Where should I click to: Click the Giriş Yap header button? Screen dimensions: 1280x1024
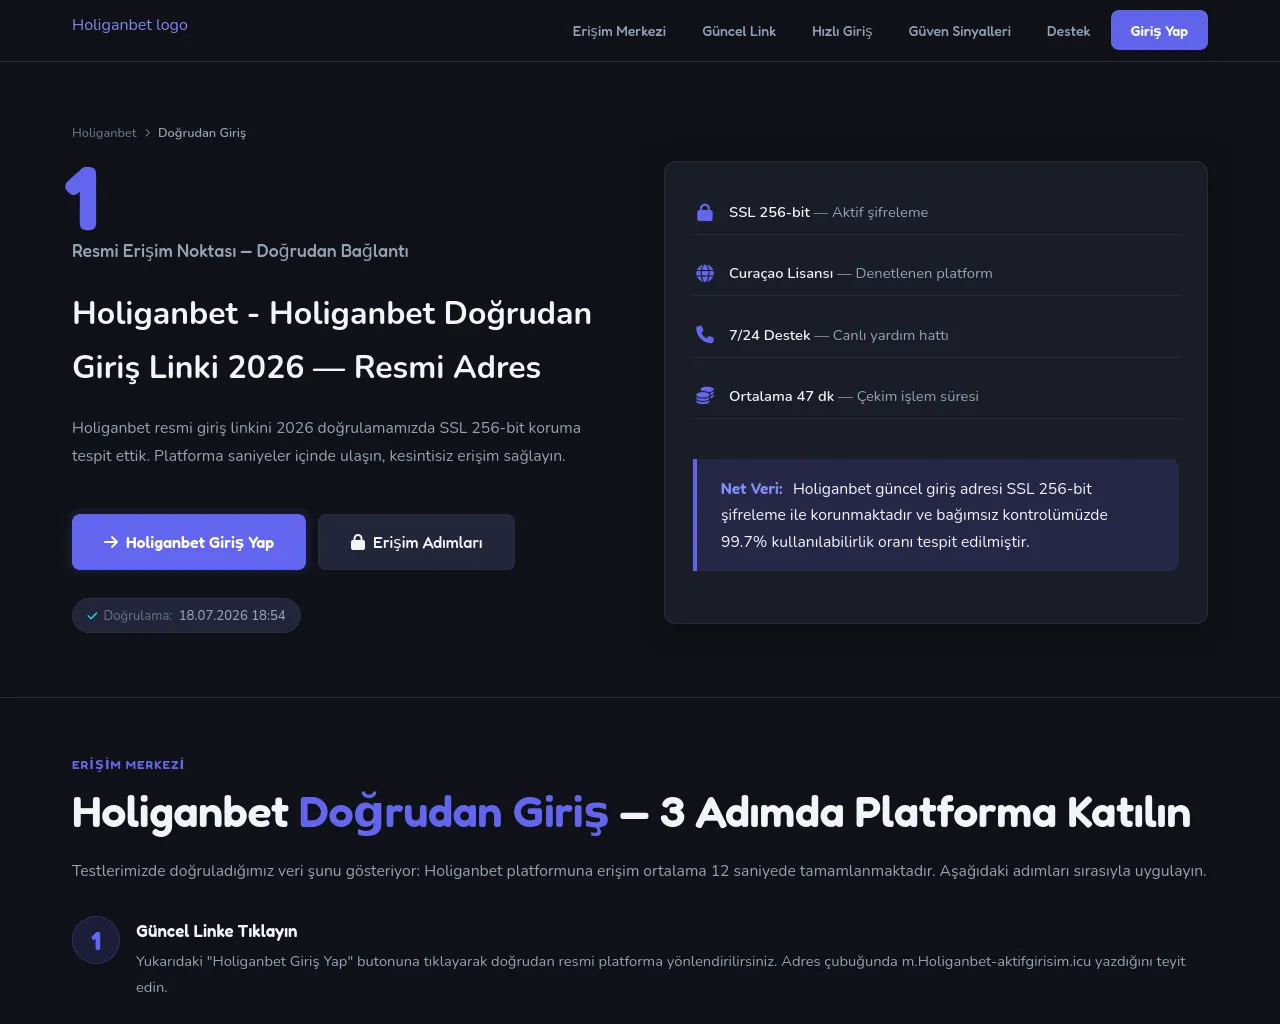pos(1159,30)
